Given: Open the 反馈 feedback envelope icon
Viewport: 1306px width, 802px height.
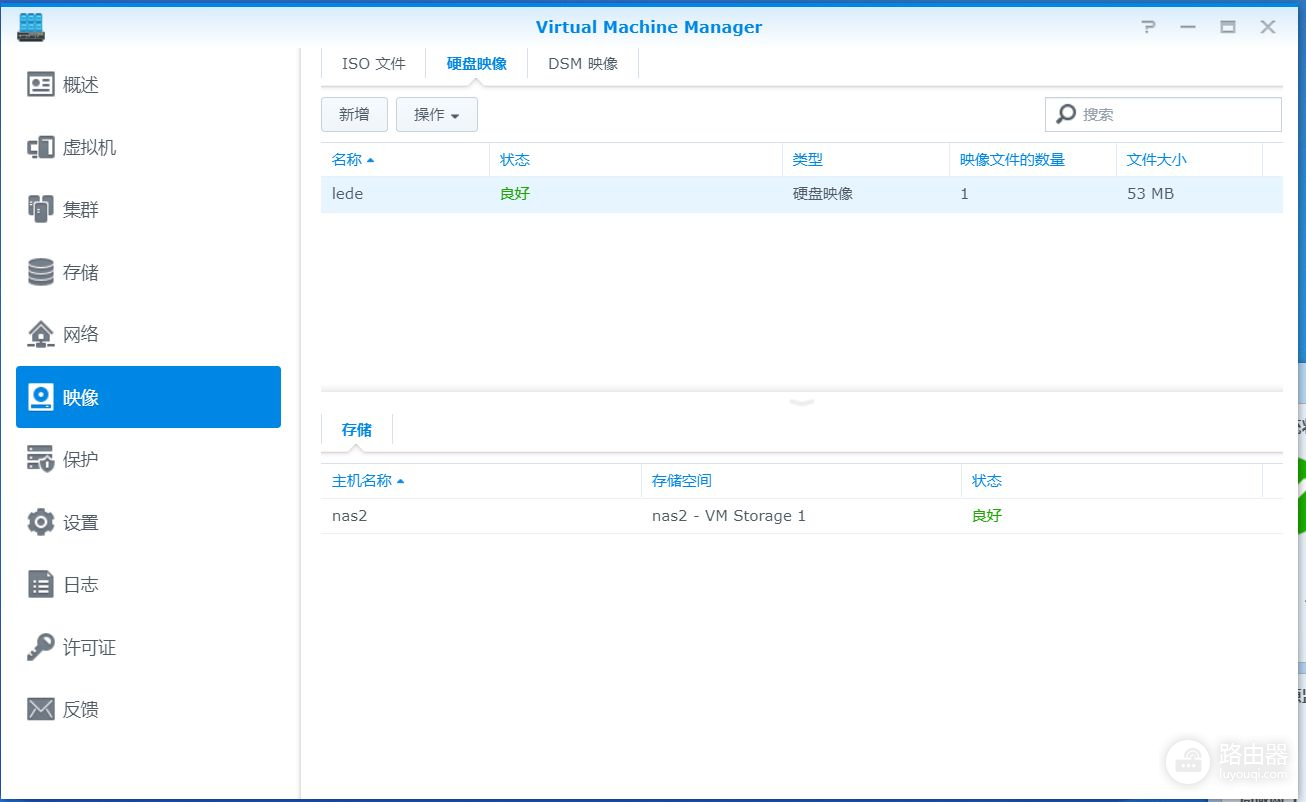Looking at the screenshot, I should point(41,709).
